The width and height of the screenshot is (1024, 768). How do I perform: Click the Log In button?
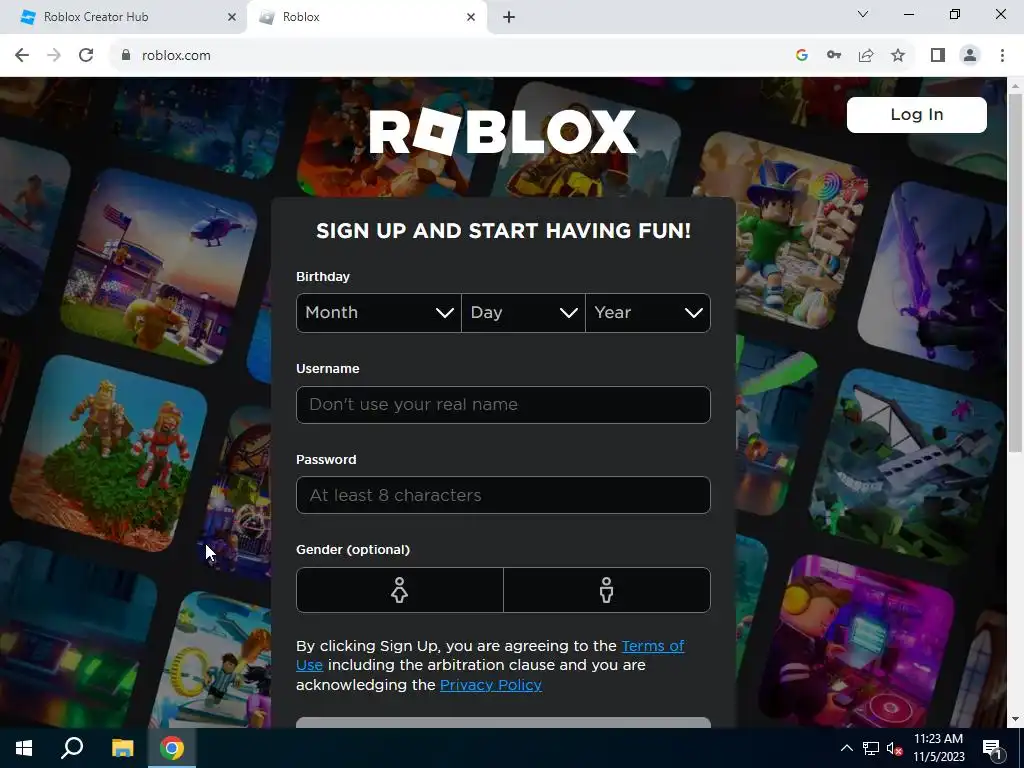point(917,115)
